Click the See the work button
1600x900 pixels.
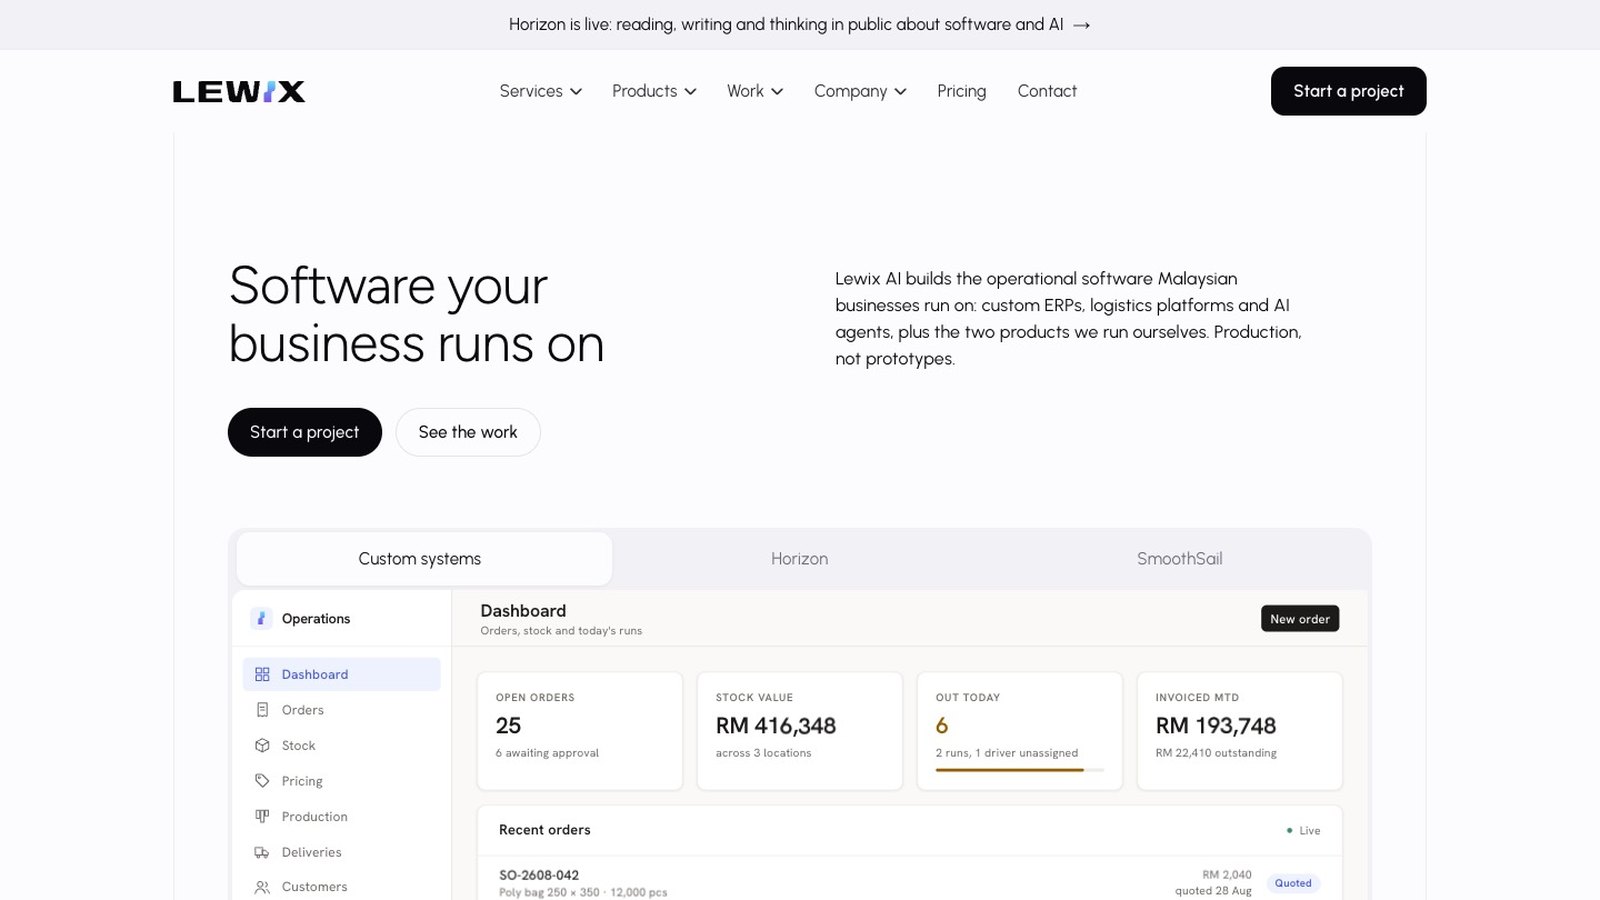468,432
